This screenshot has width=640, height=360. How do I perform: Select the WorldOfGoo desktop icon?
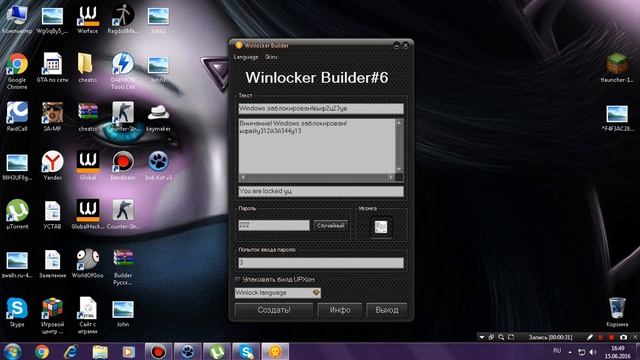tap(88, 264)
